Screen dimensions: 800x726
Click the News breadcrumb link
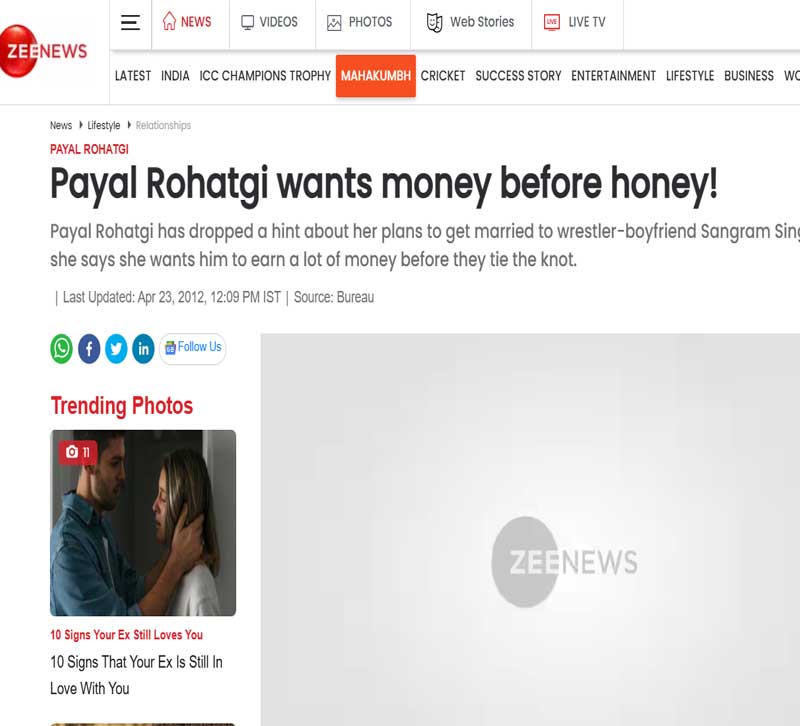pyautogui.click(x=61, y=126)
